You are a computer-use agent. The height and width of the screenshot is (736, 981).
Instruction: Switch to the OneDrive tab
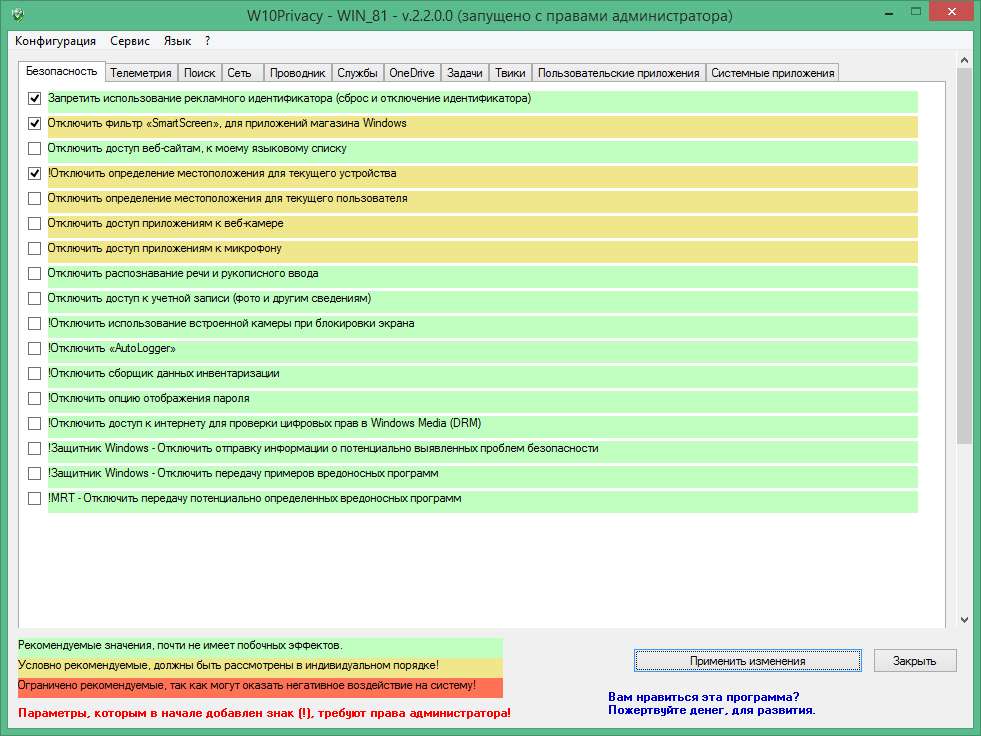pos(412,73)
